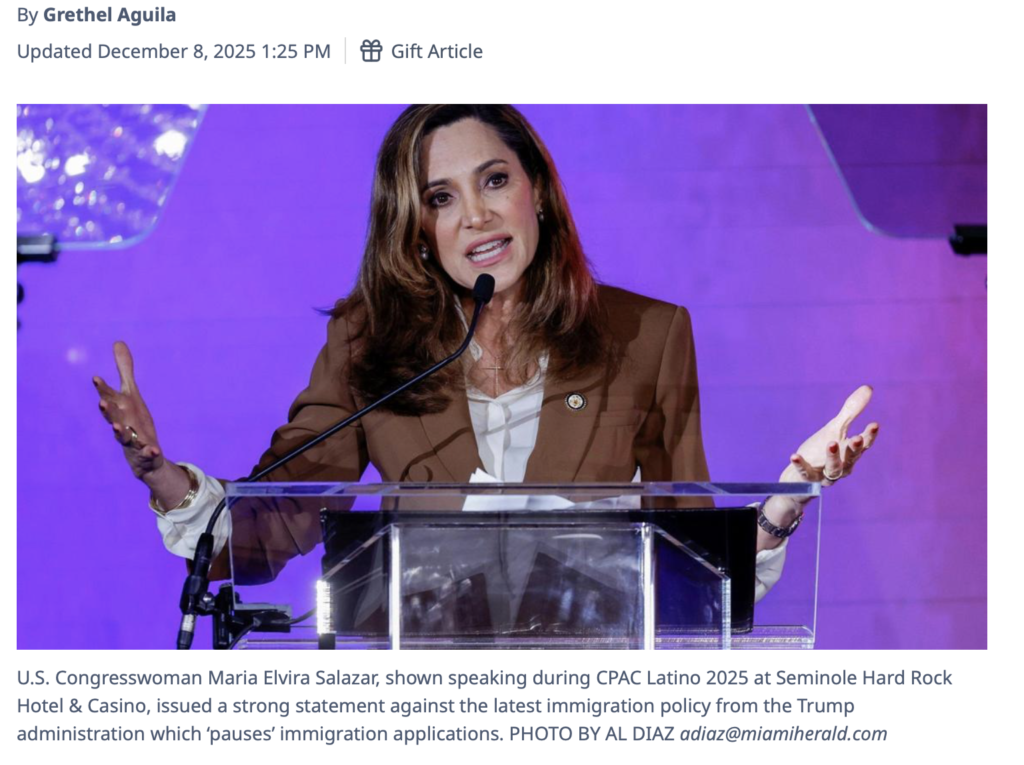
Task: Click the 'Seminole Hard Rock' caption text
Action: click(864, 677)
